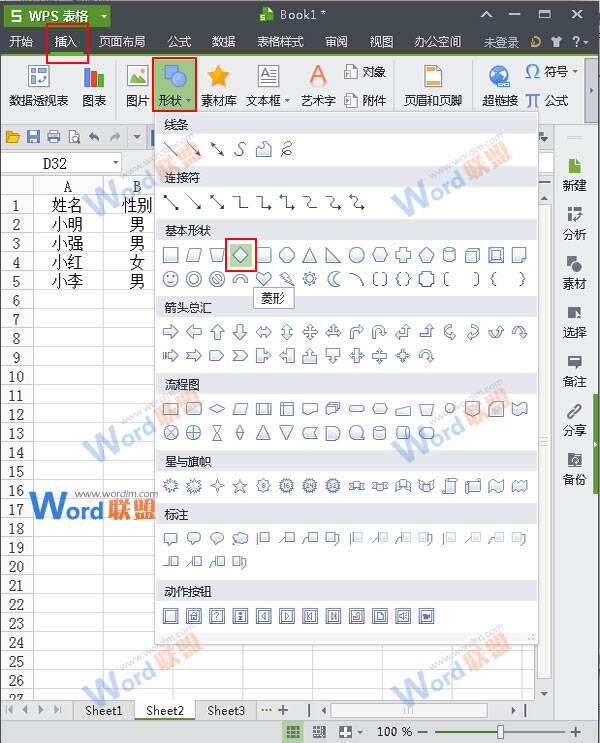Click 新建 in the right sidebar
Screen dimensions: 600x743
pyautogui.click(x=574, y=175)
